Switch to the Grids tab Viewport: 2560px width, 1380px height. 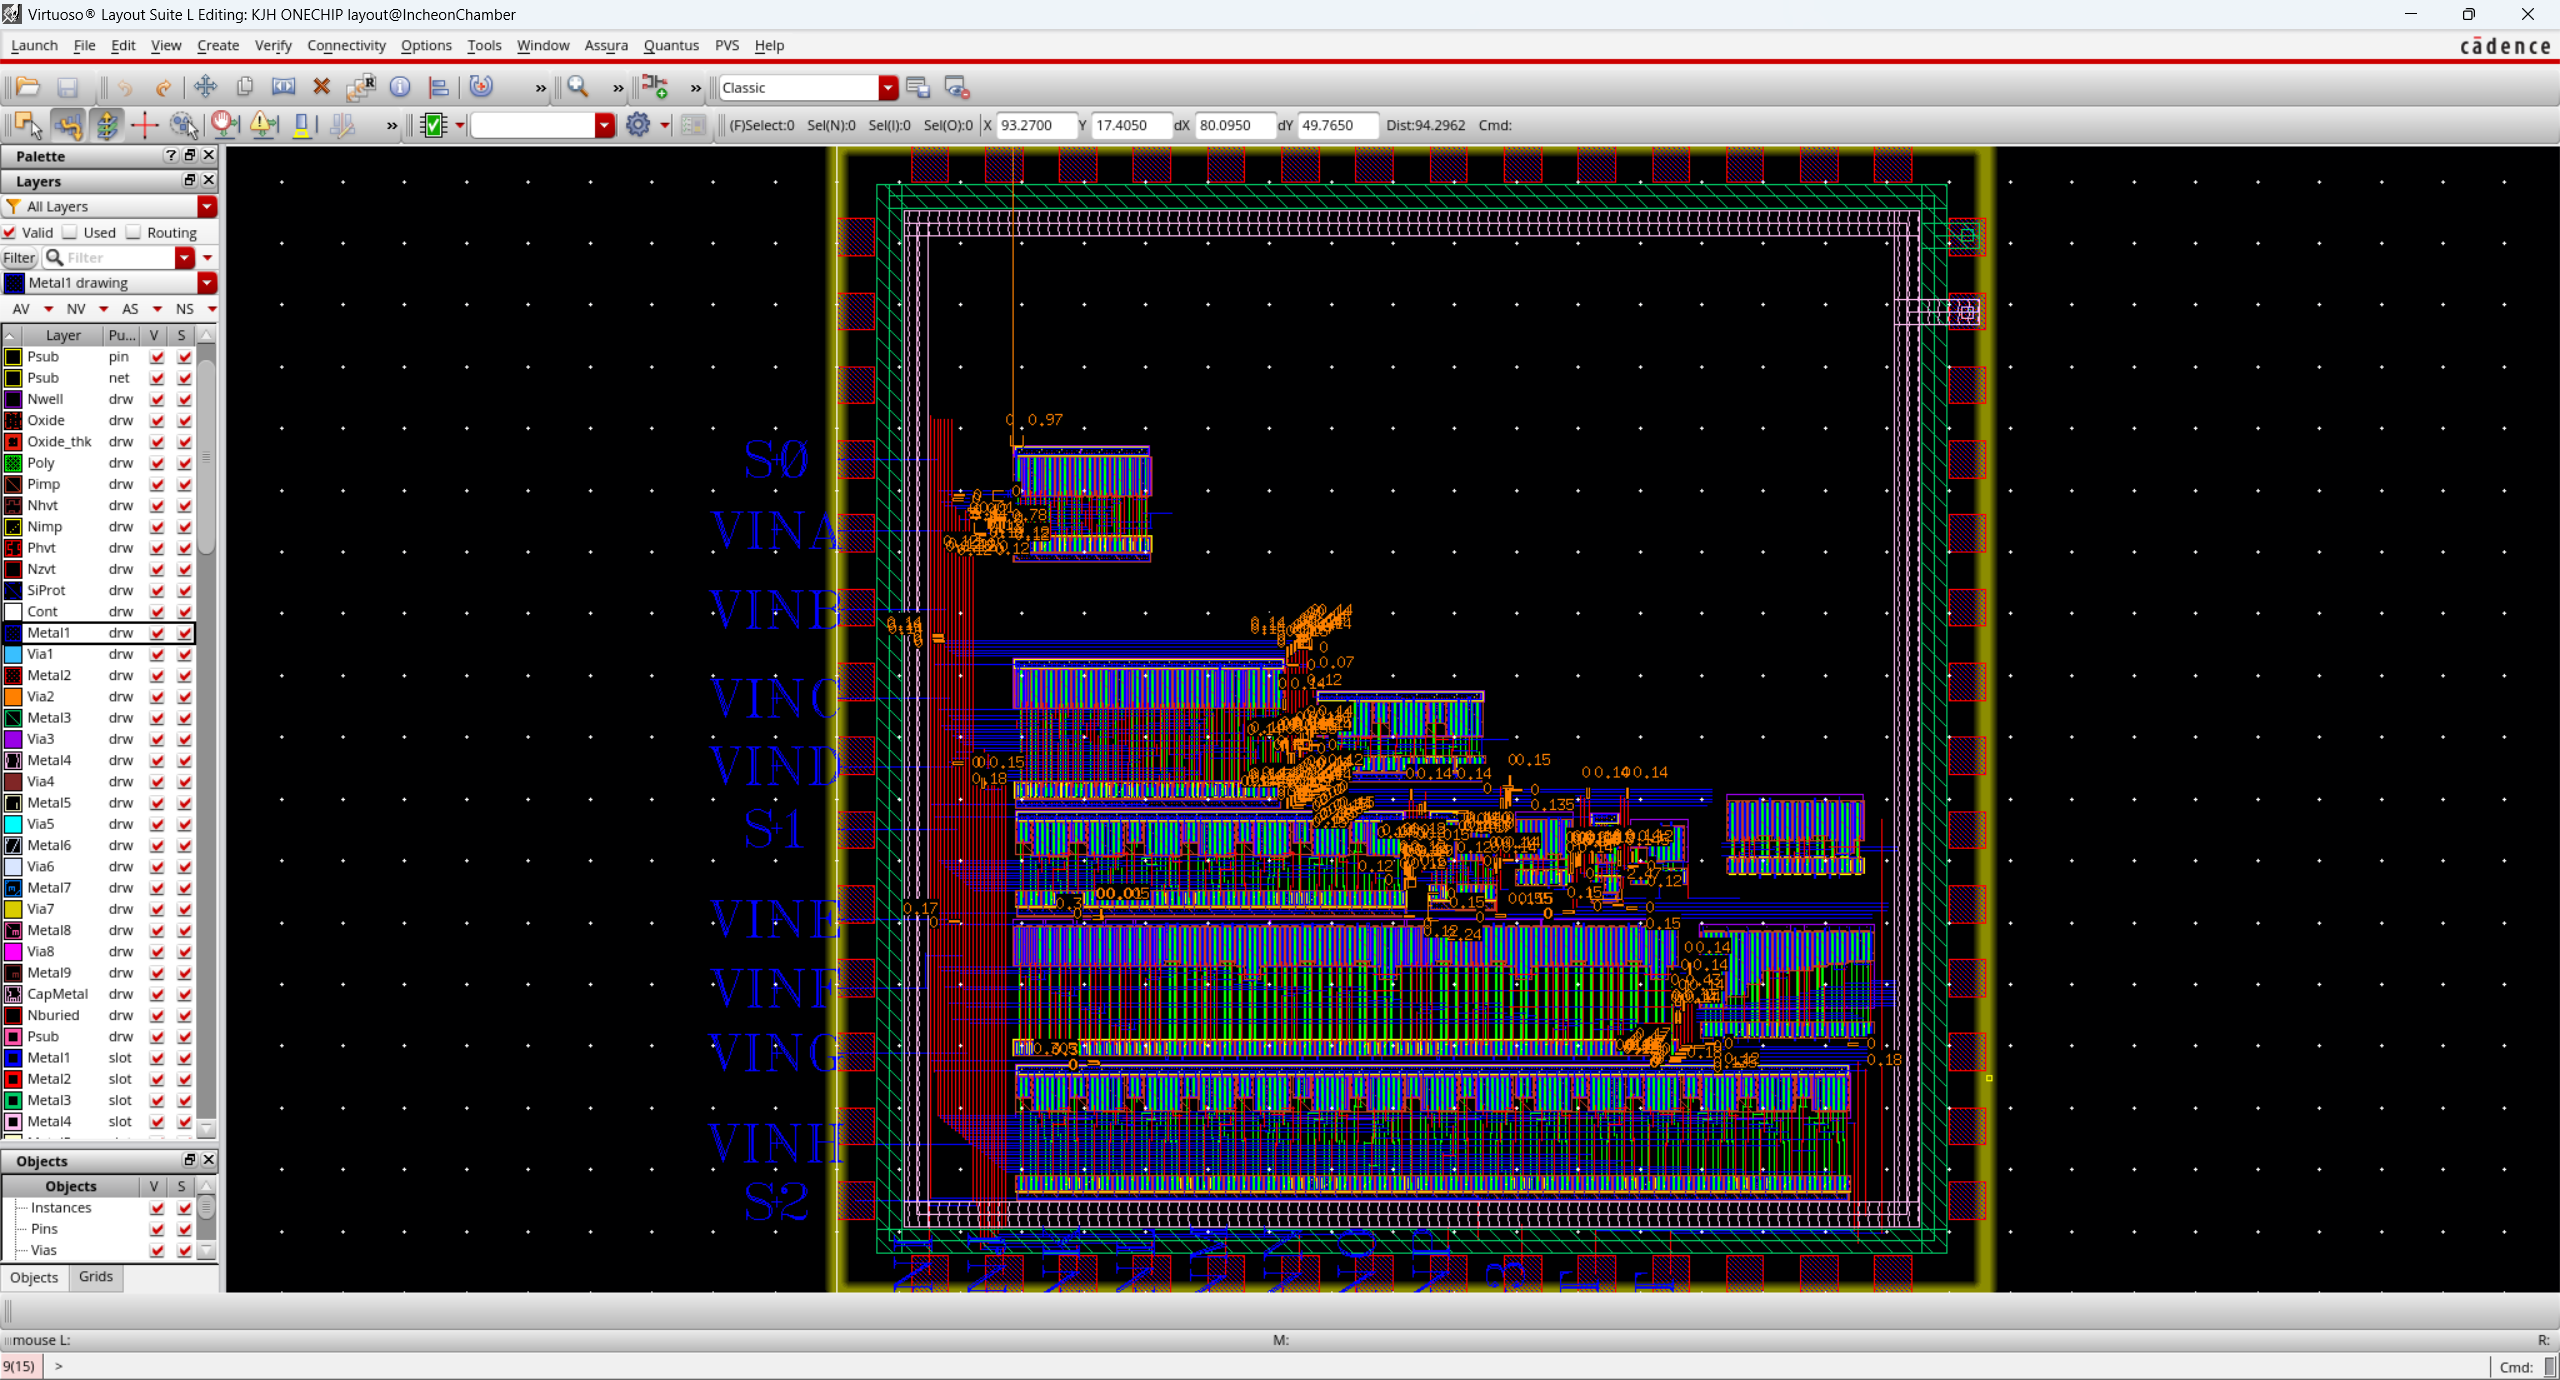point(95,1277)
